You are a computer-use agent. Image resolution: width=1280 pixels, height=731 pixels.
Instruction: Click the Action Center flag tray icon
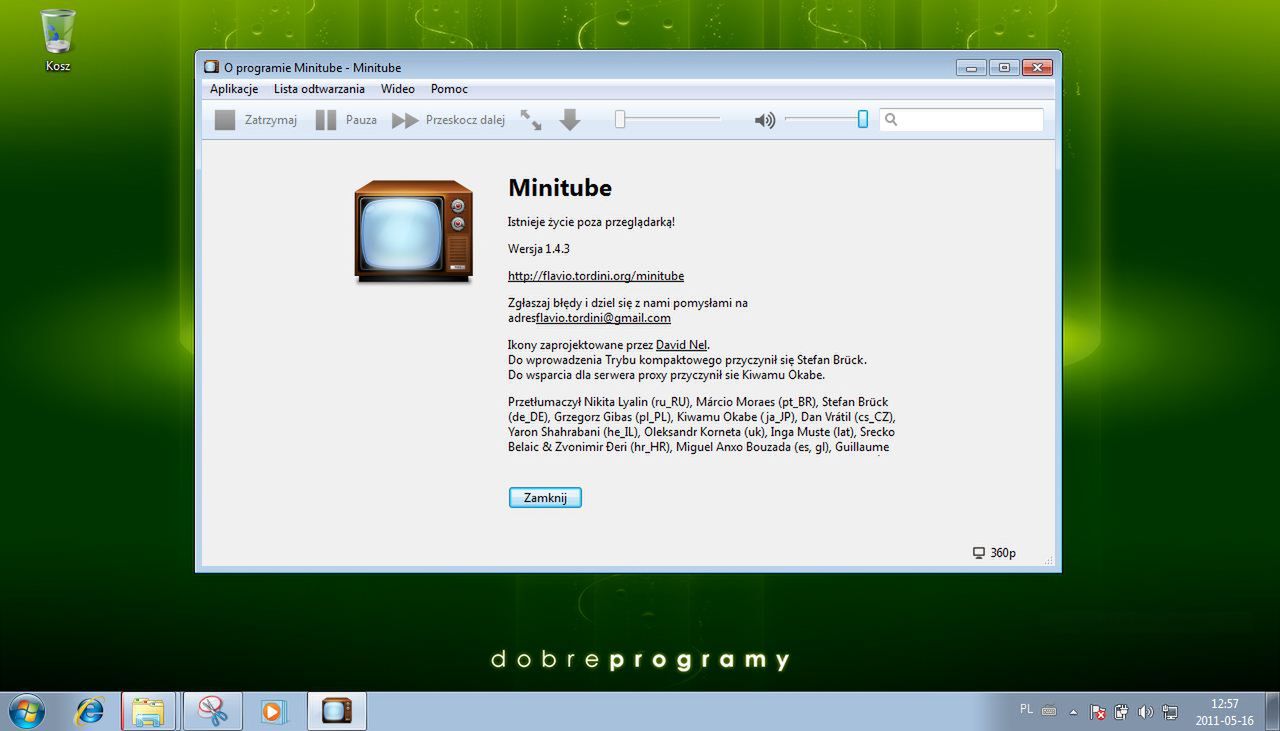[1098, 712]
